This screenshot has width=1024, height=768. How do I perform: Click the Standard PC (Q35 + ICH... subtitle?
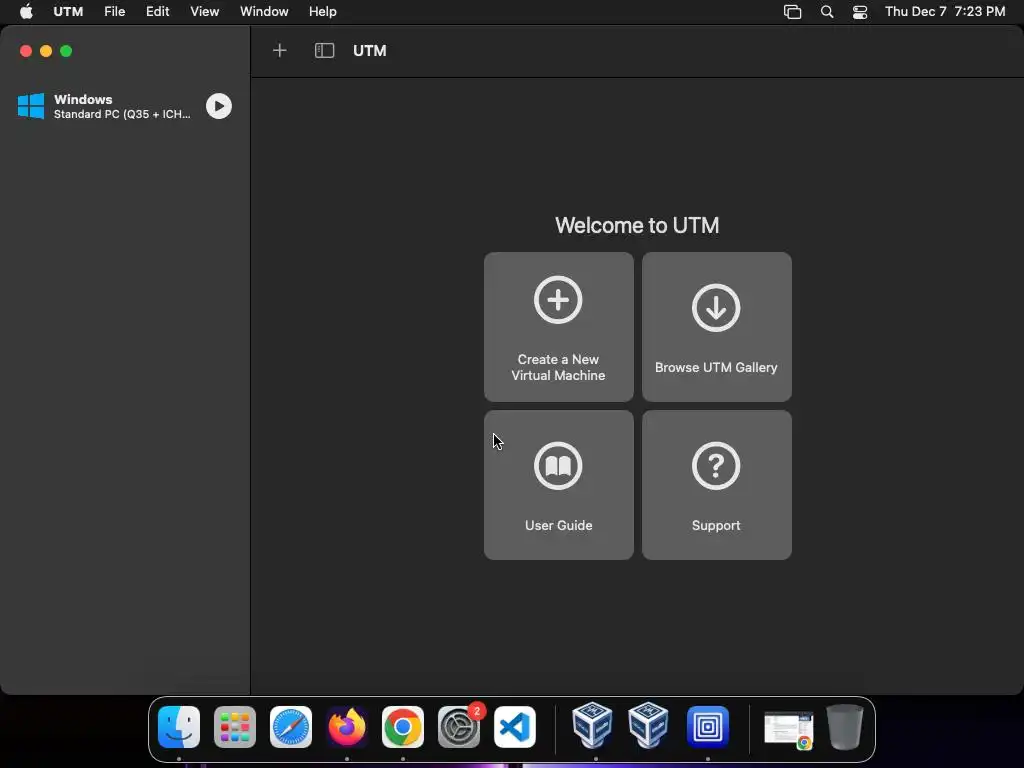[x=122, y=114]
